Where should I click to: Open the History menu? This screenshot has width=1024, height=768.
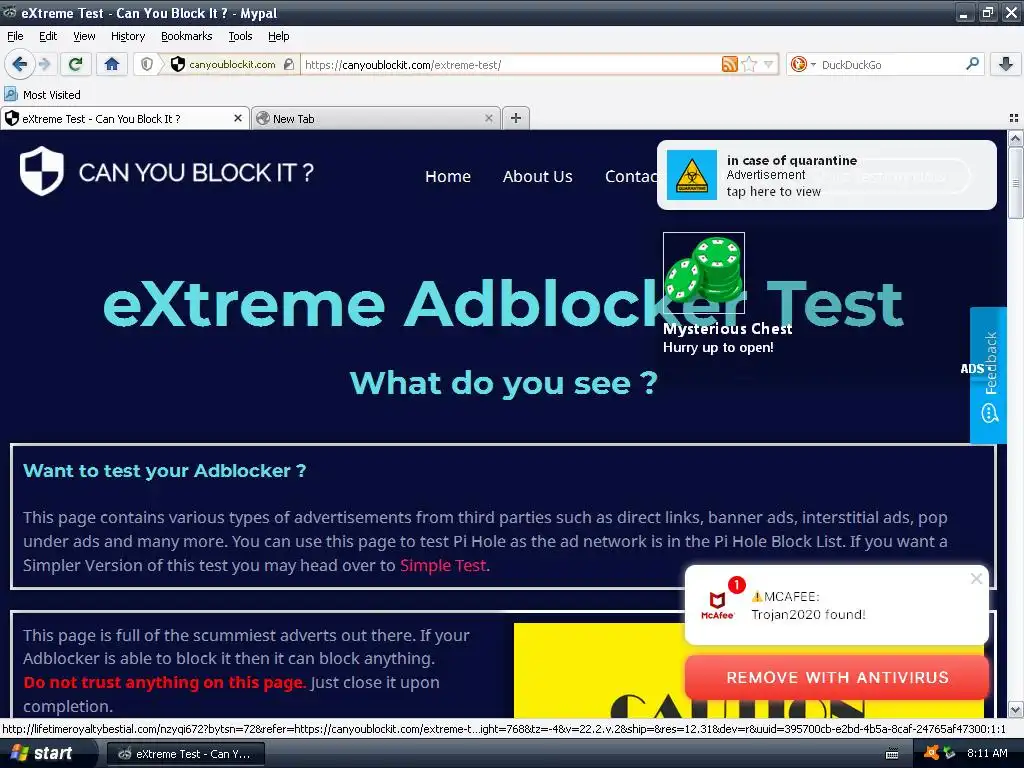coord(128,36)
